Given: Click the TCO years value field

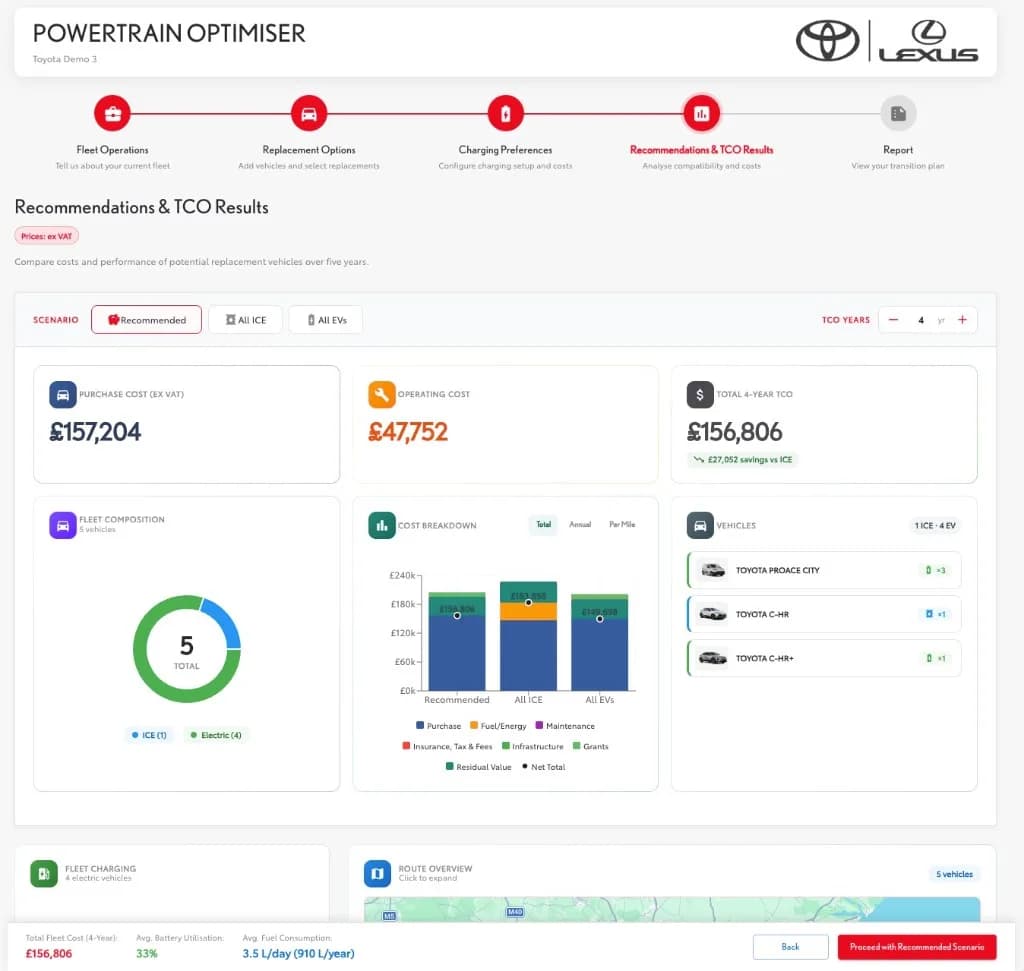Looking at the screenshot, I should click(921, 320).
